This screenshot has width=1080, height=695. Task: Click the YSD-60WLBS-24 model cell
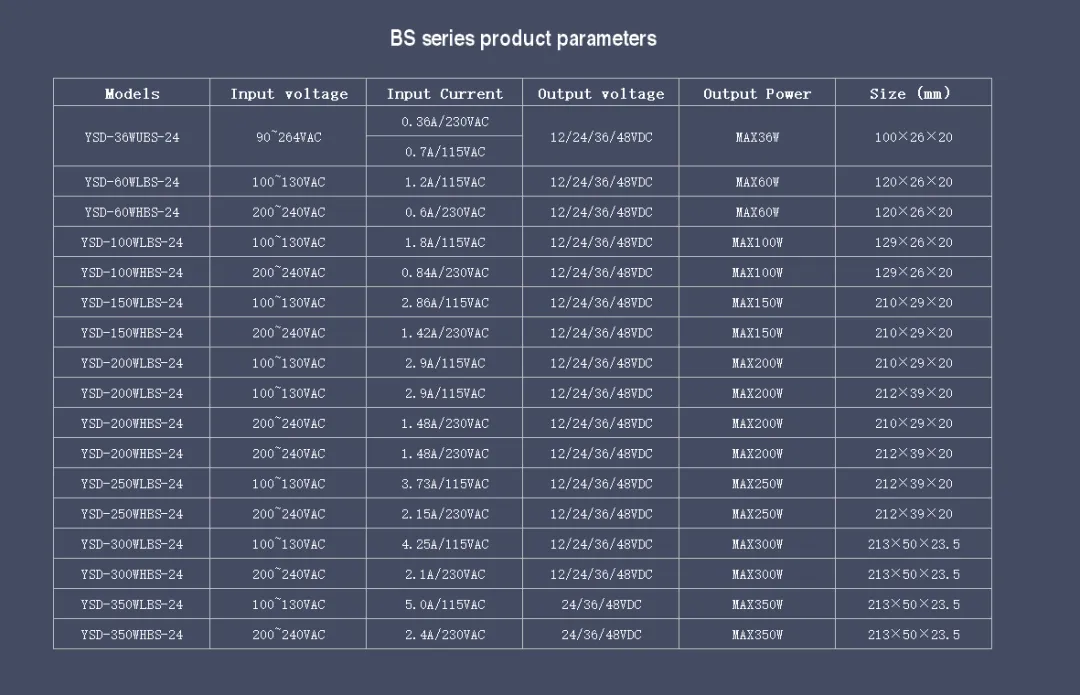click(x=132, y=182)
